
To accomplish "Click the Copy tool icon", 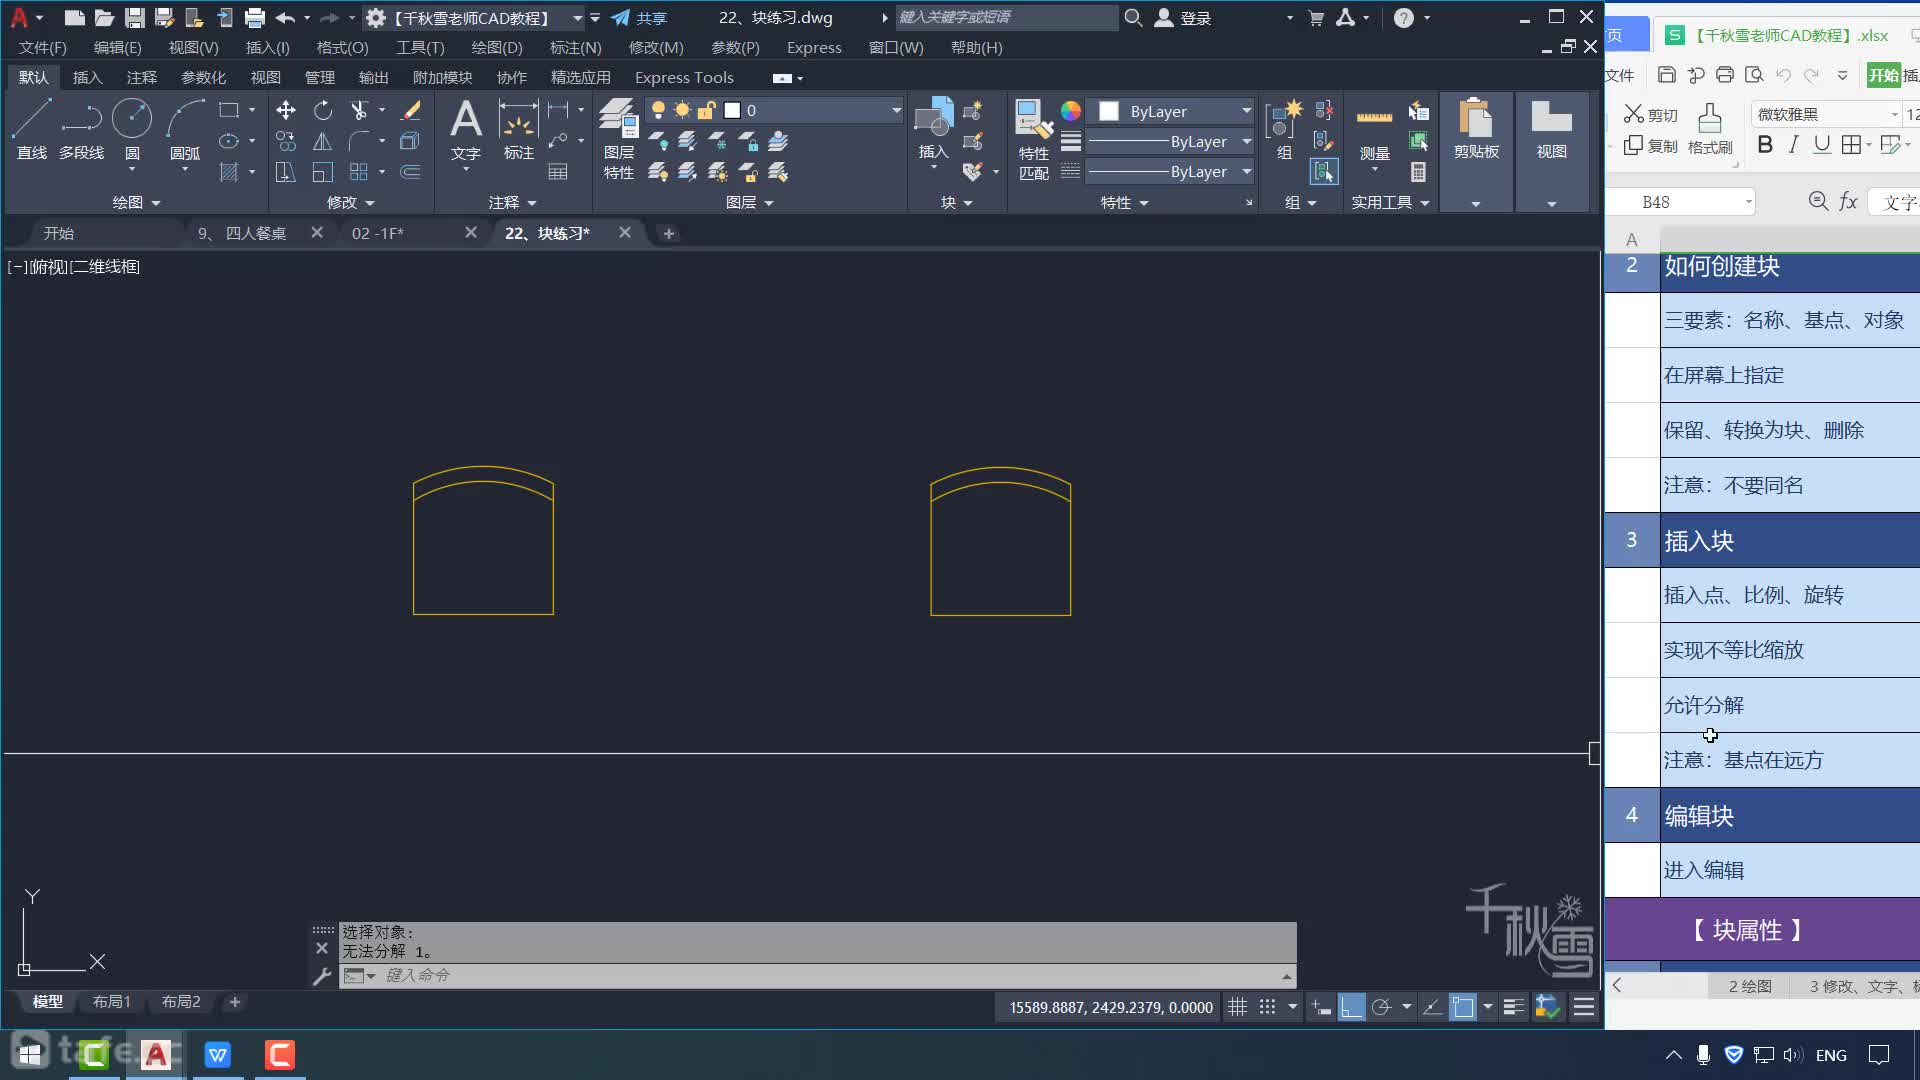I will pos(286,141).
